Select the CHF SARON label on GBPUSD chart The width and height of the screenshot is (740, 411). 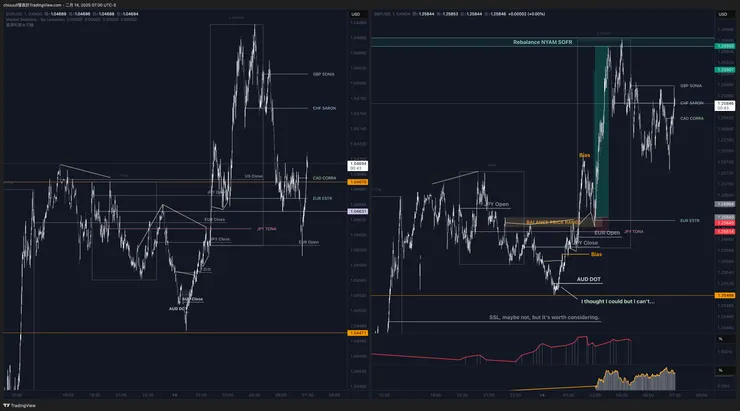point(692,103)
